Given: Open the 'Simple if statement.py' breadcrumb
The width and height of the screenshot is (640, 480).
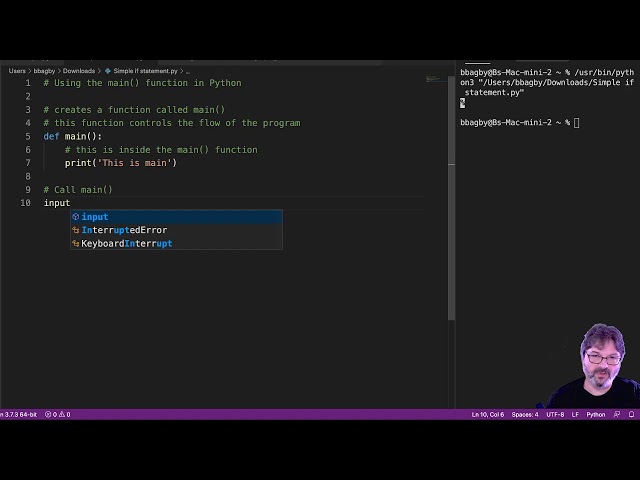Looking at the screenshot, I should point(145,71).
